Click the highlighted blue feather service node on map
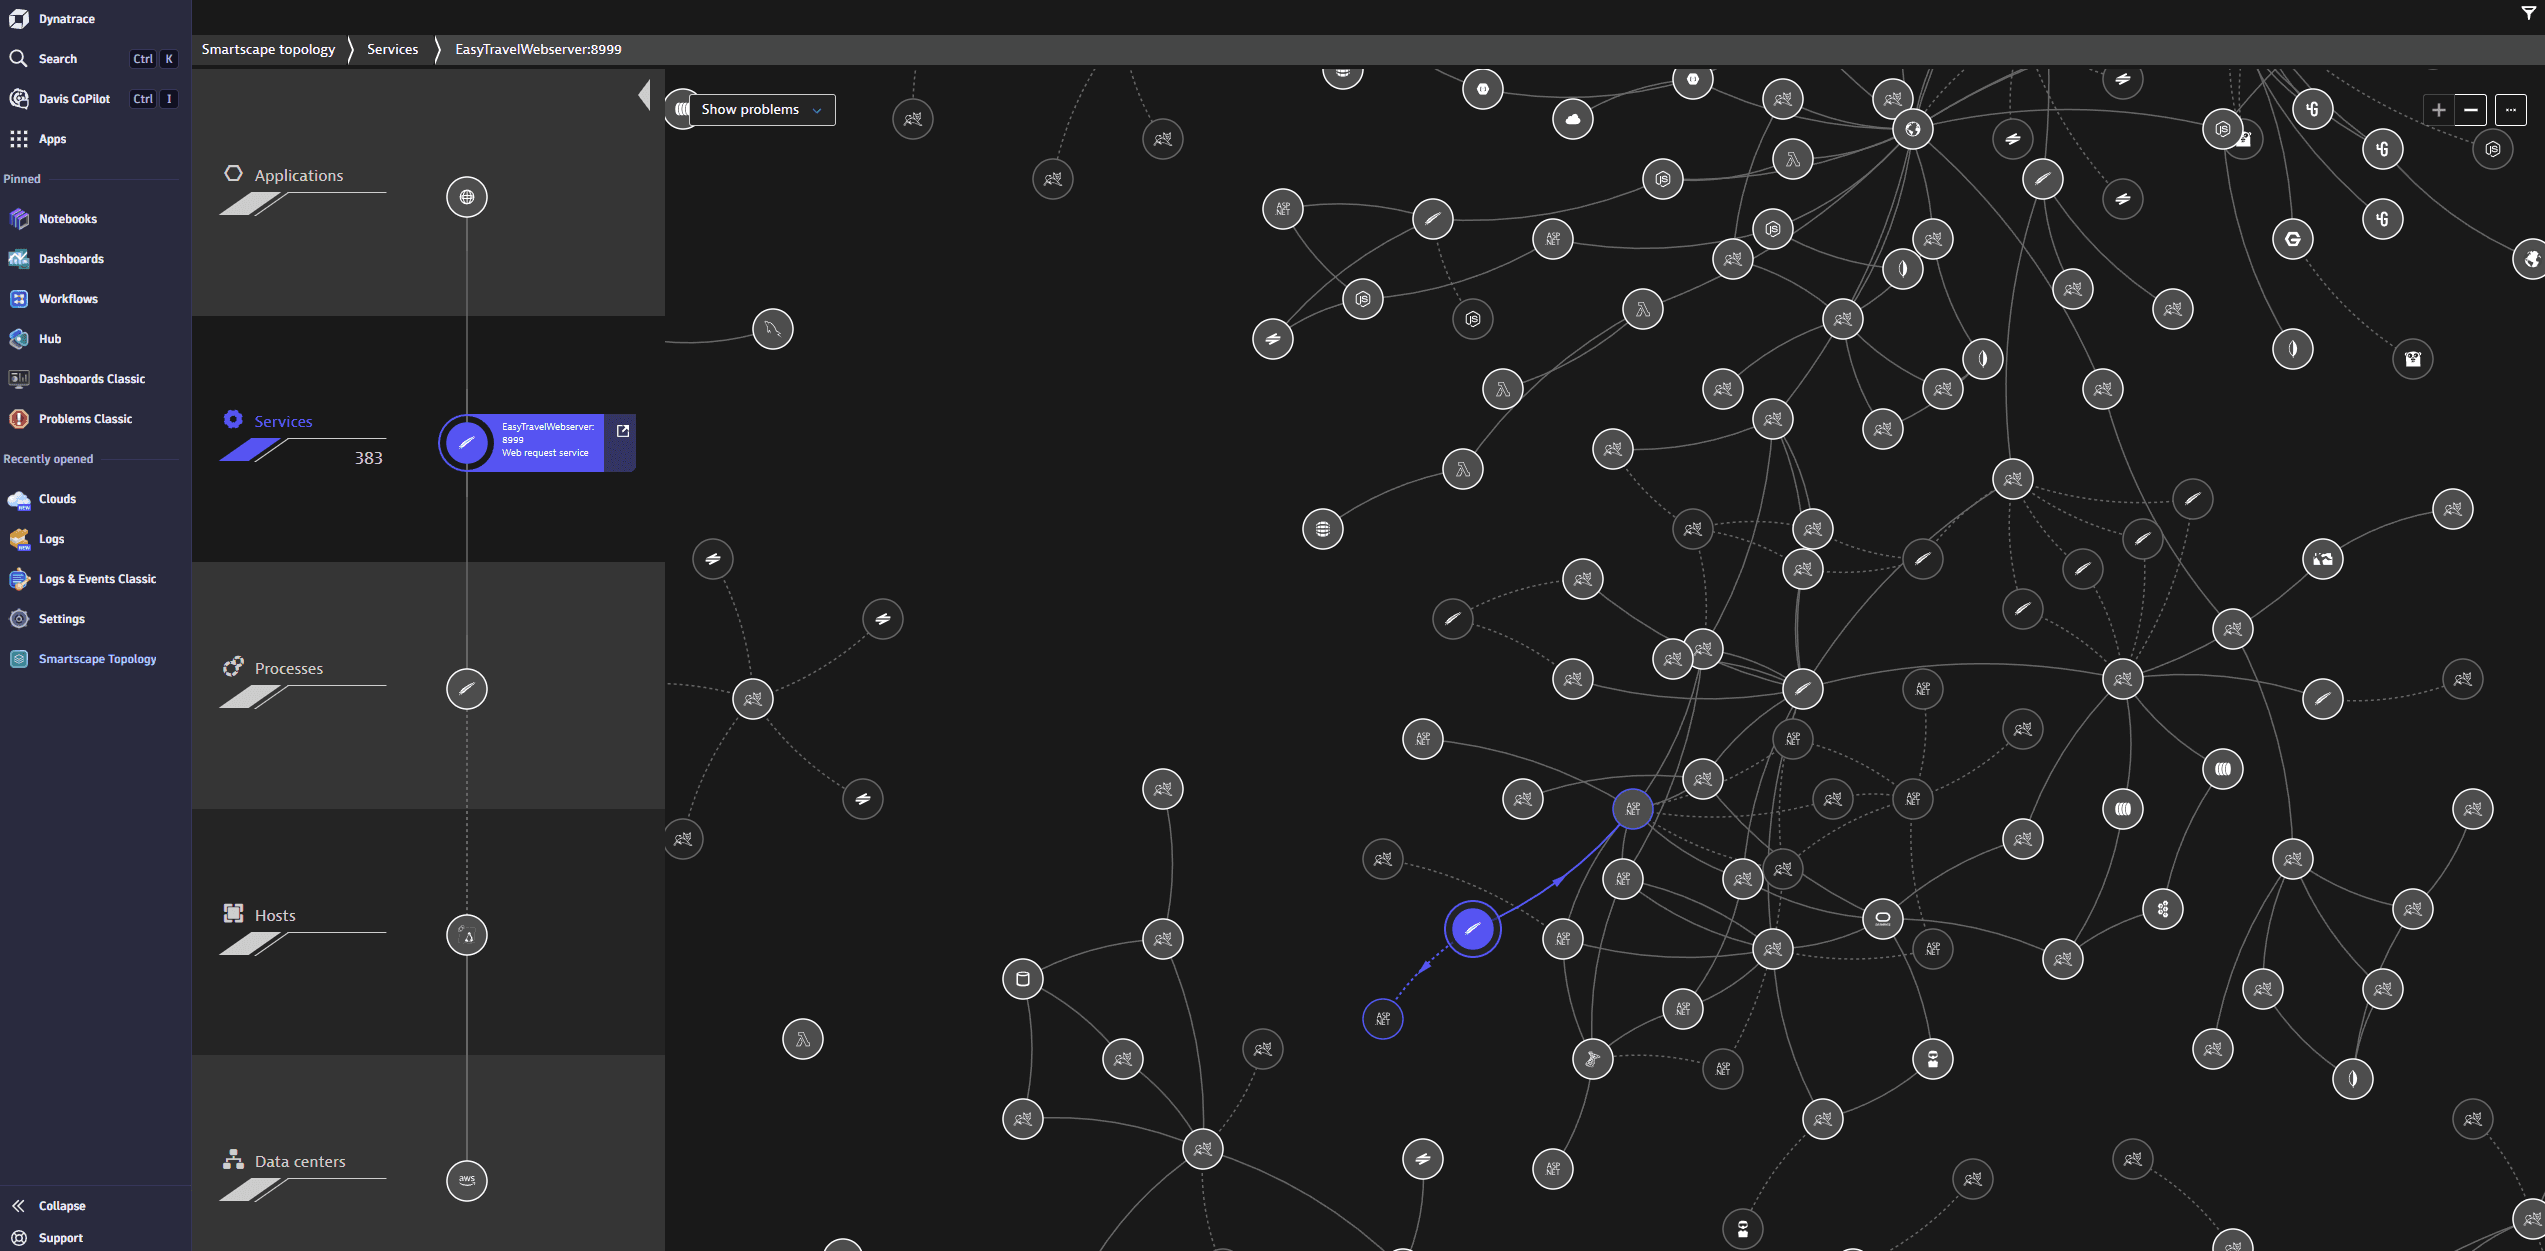This screenshot has width=2545, height=1251. pos(1473,929)
